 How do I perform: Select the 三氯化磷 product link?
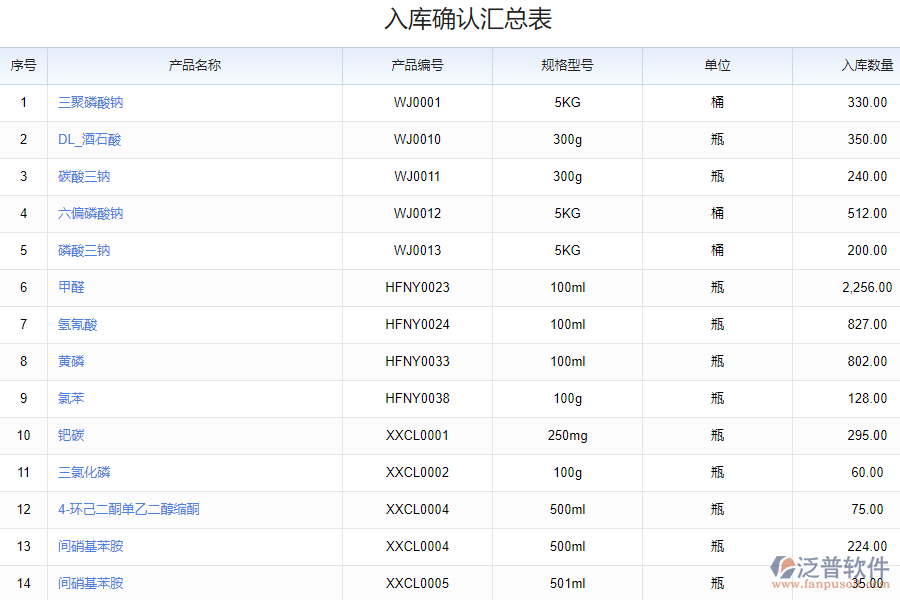[84, 473]
